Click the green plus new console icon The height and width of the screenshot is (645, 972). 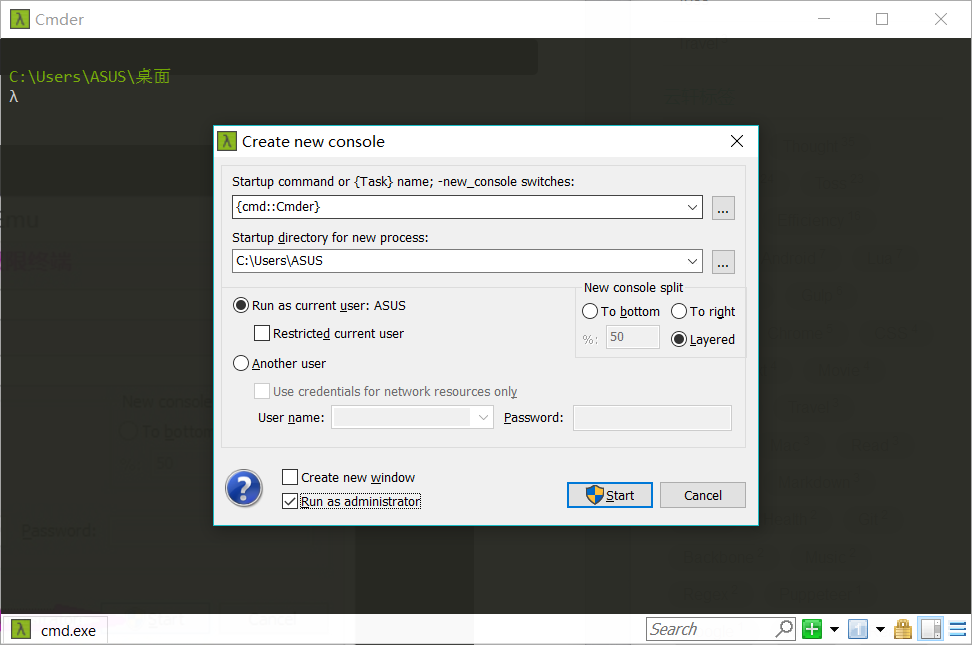(x=811, y=629)
